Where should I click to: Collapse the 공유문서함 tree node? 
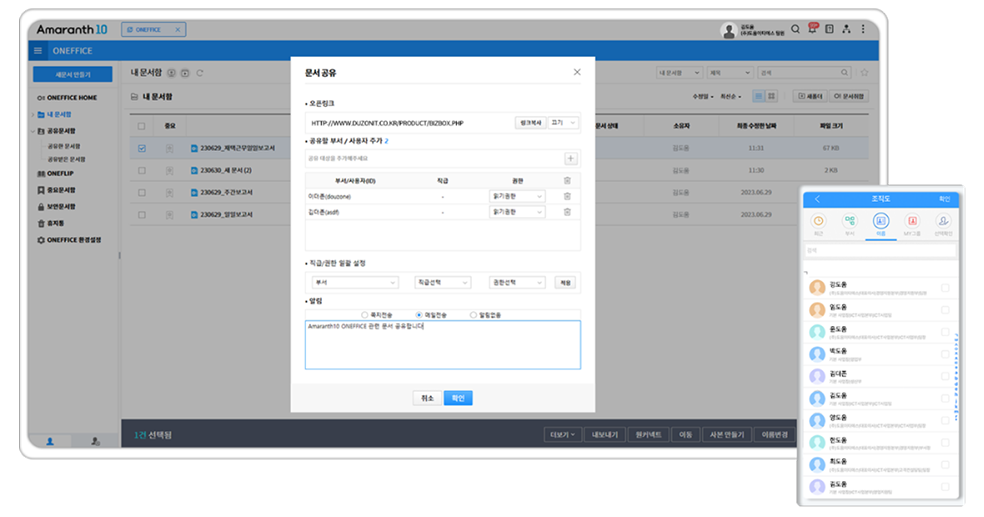pos(33,131)
